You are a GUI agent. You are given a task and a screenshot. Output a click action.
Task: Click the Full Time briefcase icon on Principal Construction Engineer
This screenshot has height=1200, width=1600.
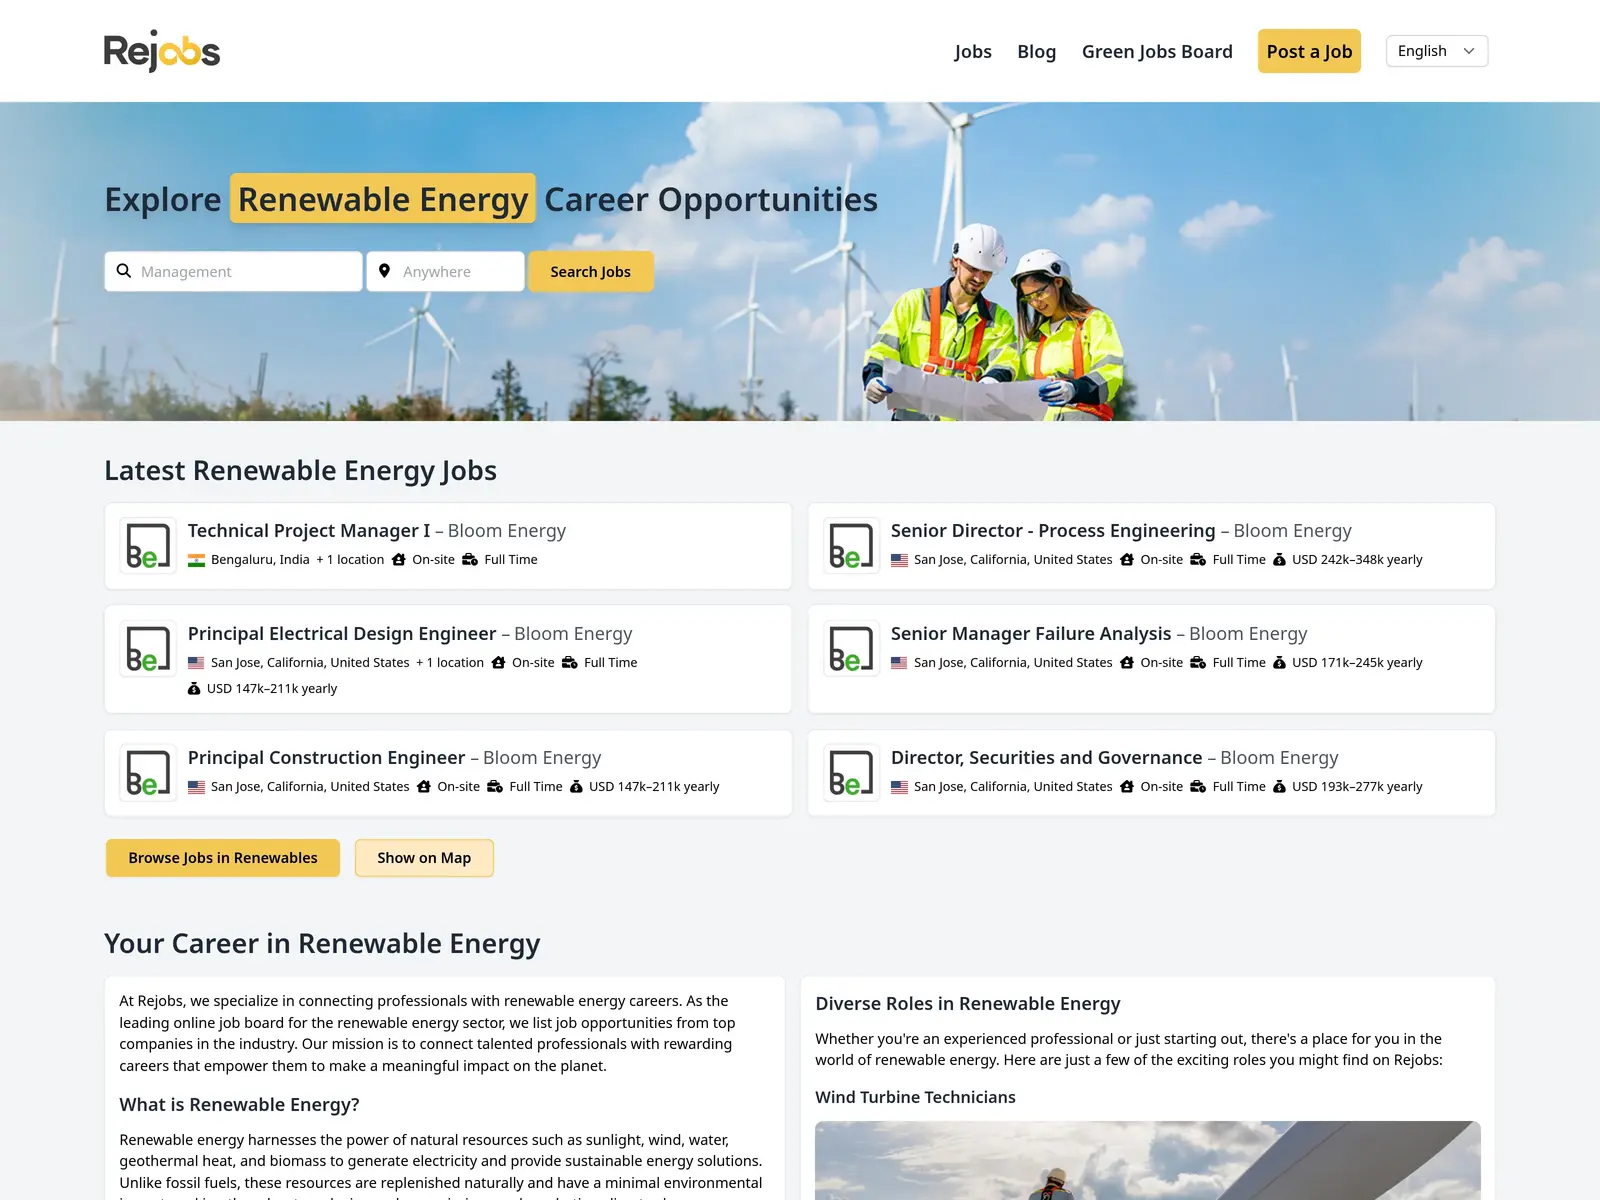pos(495,787)
